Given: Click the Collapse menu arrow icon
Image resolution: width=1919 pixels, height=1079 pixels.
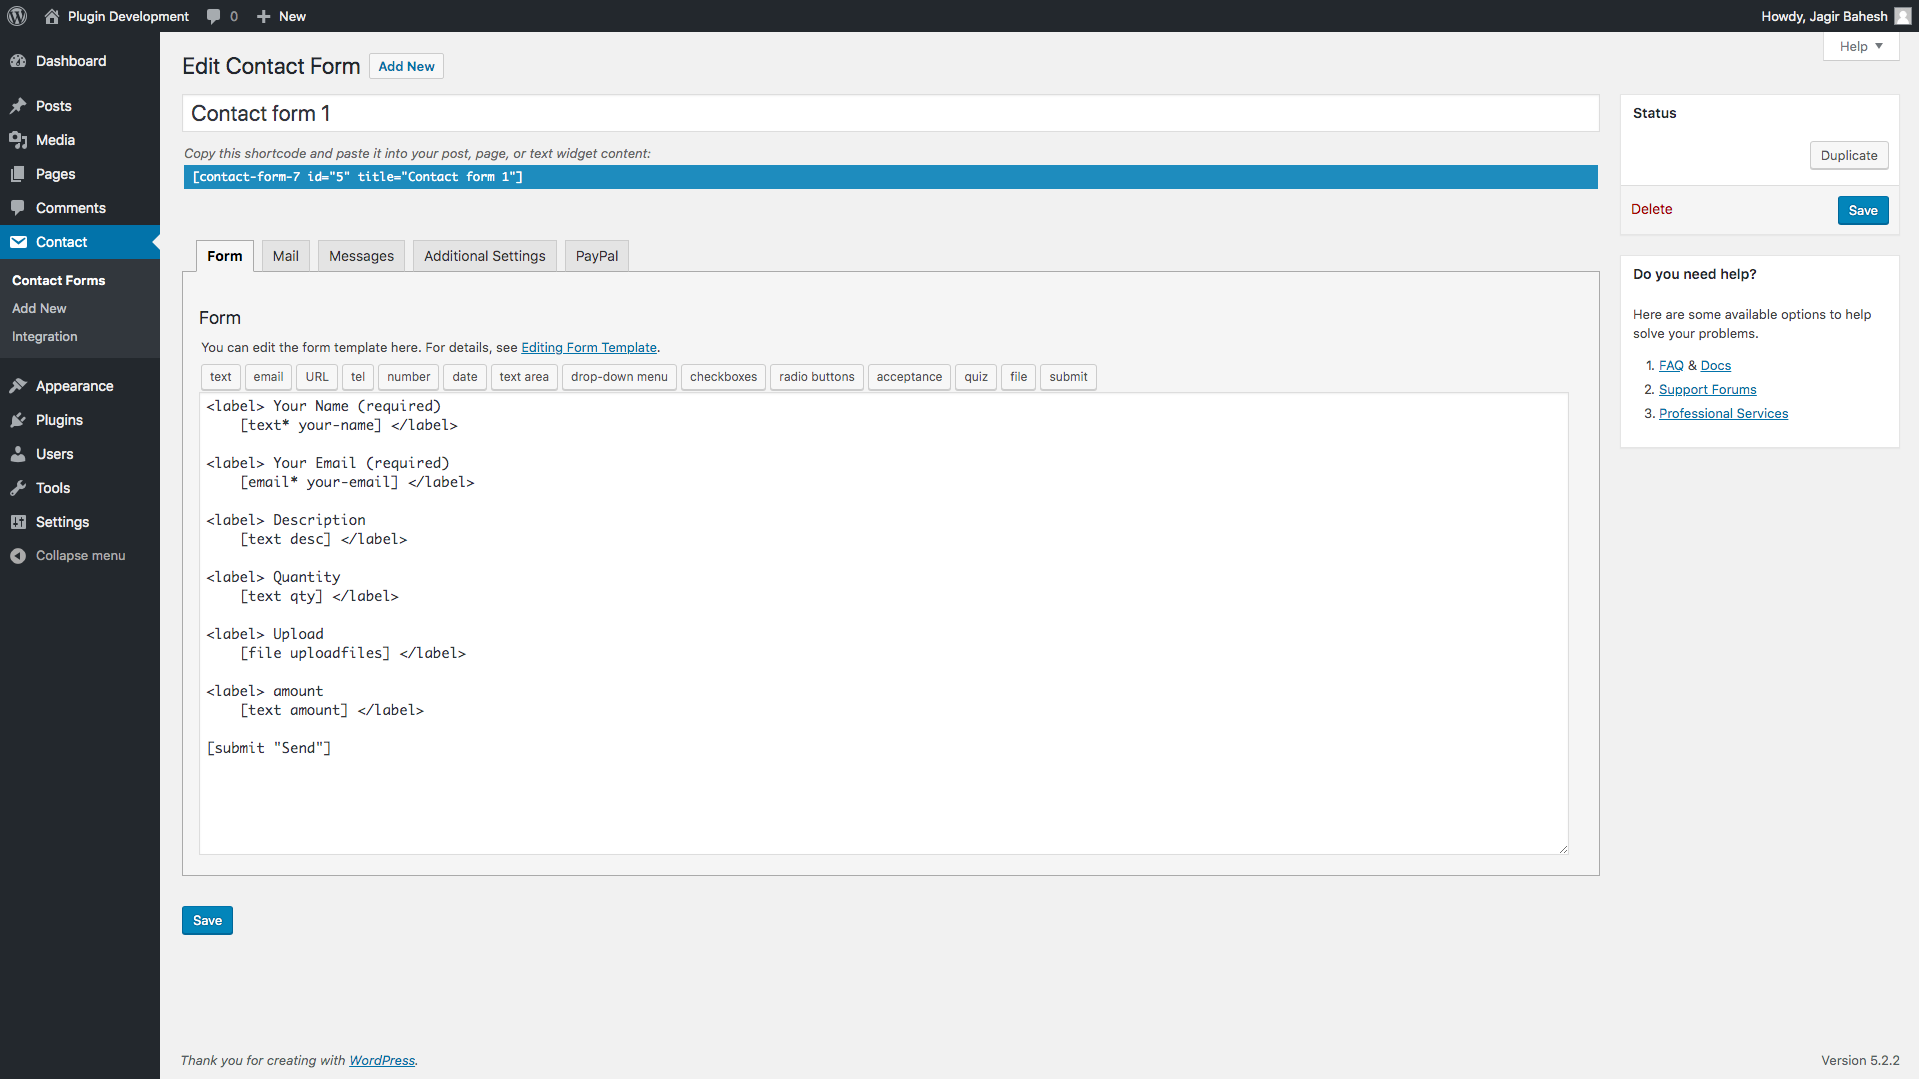Looking at the screenshot, I should point(18,556).
